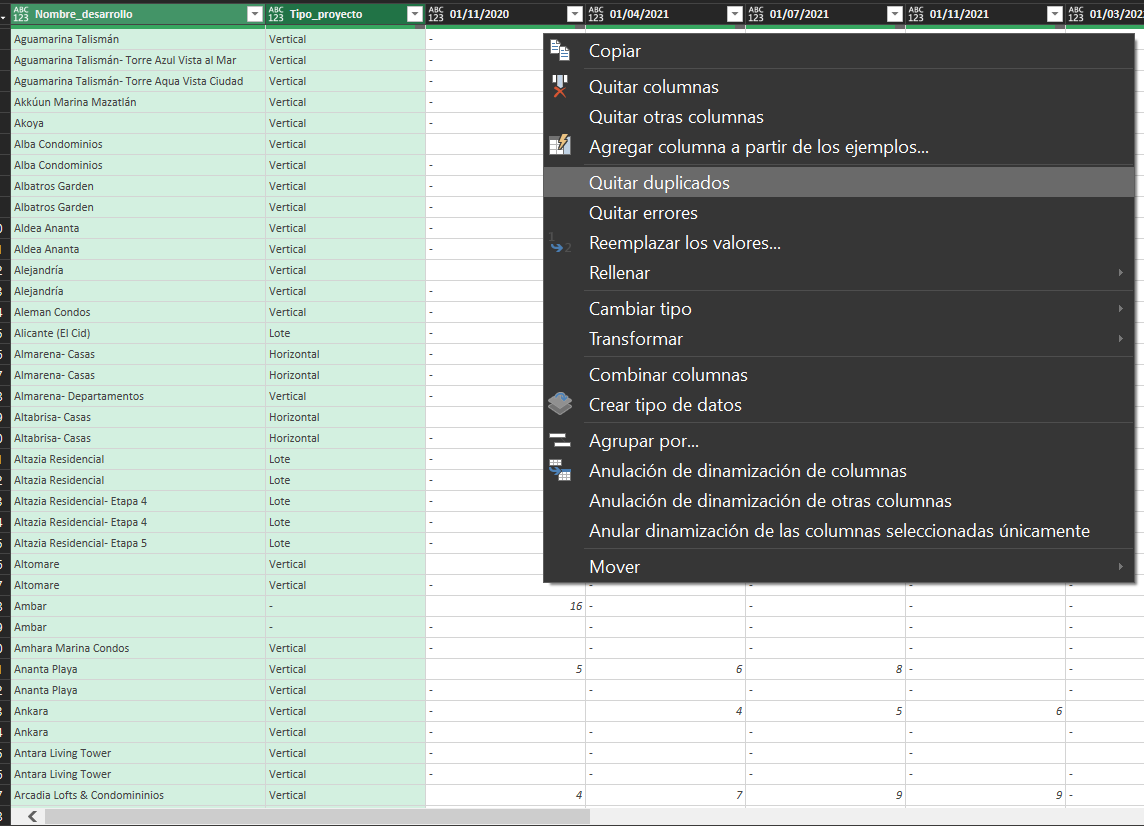Select Quitar otras columnas menu entry
This screenshot has width=1144, height=826.
click(676, 117)
